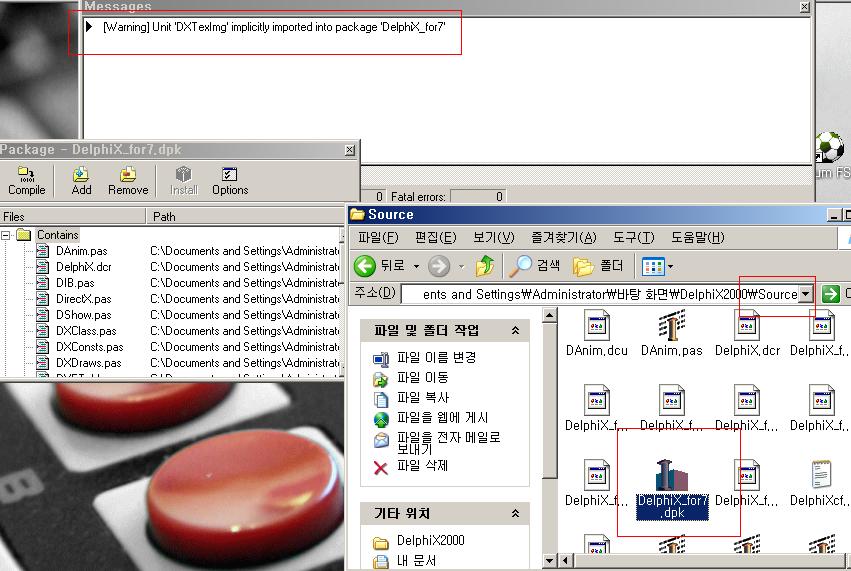Open package Options

tap(229, 181)
